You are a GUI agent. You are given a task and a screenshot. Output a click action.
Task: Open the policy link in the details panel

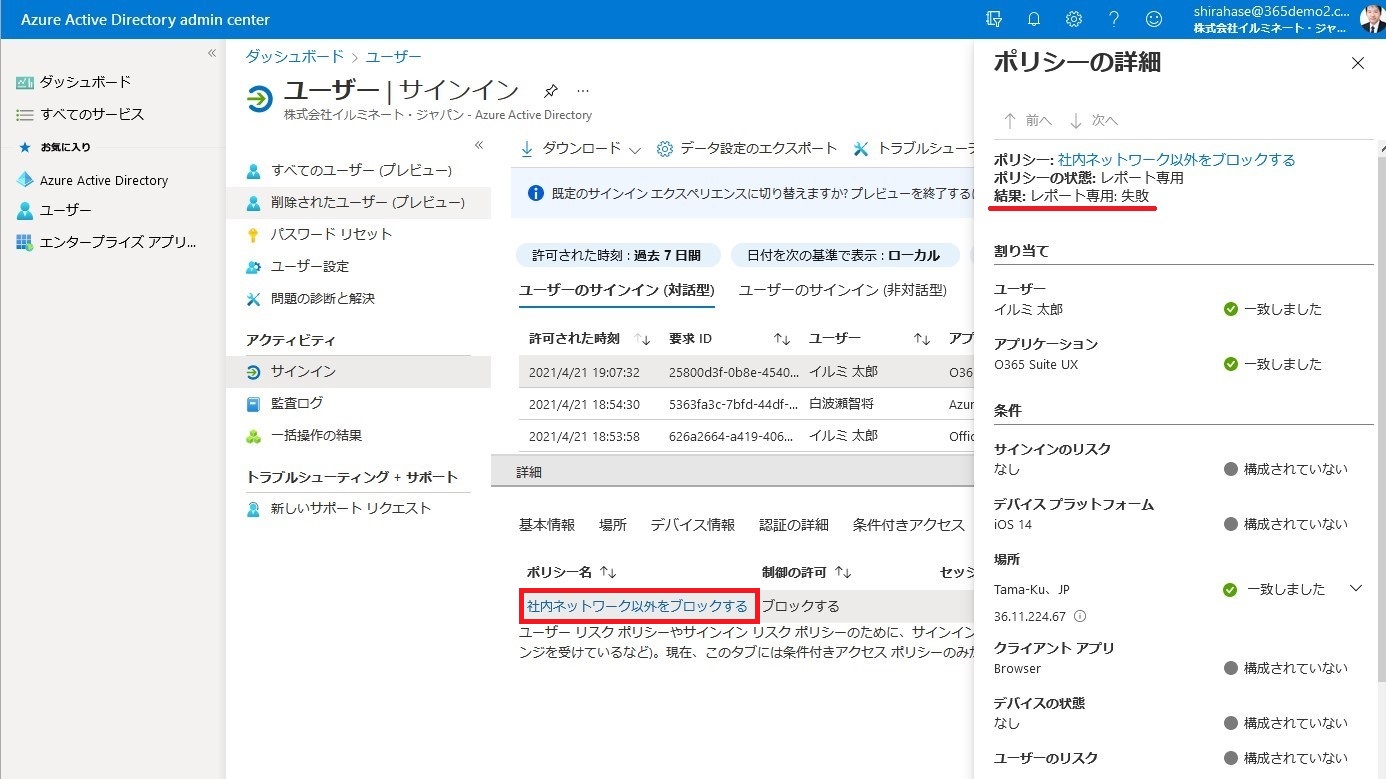1176,160
